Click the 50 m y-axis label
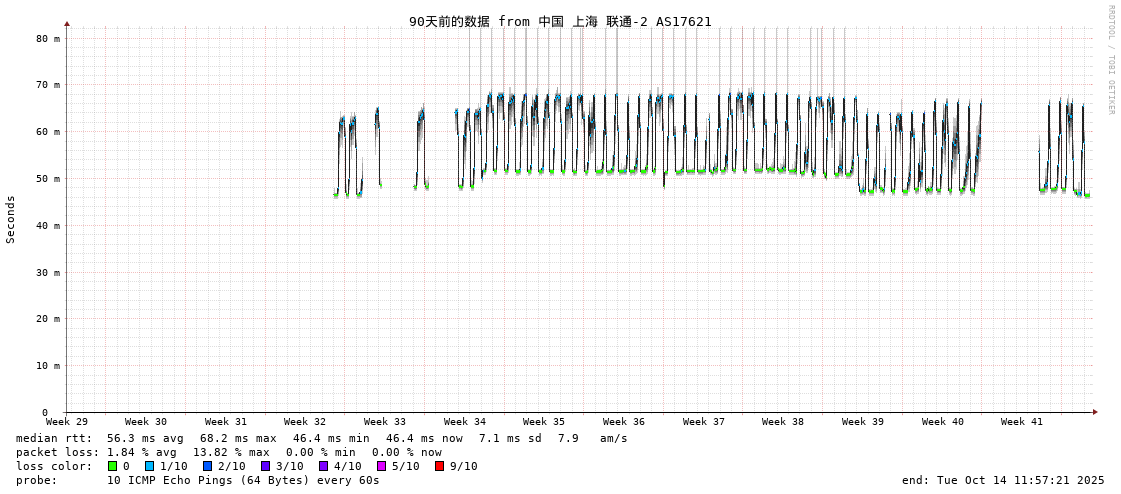1121x494 pixels. (x=48, y=179)
